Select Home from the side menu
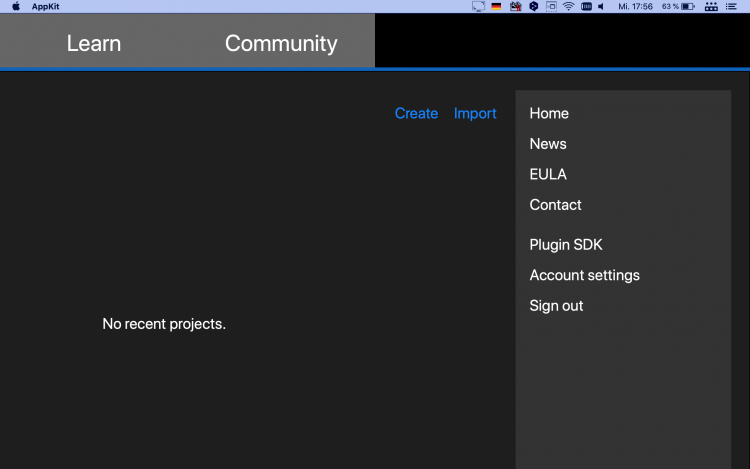Screen dimensions: 750x469 549,113
